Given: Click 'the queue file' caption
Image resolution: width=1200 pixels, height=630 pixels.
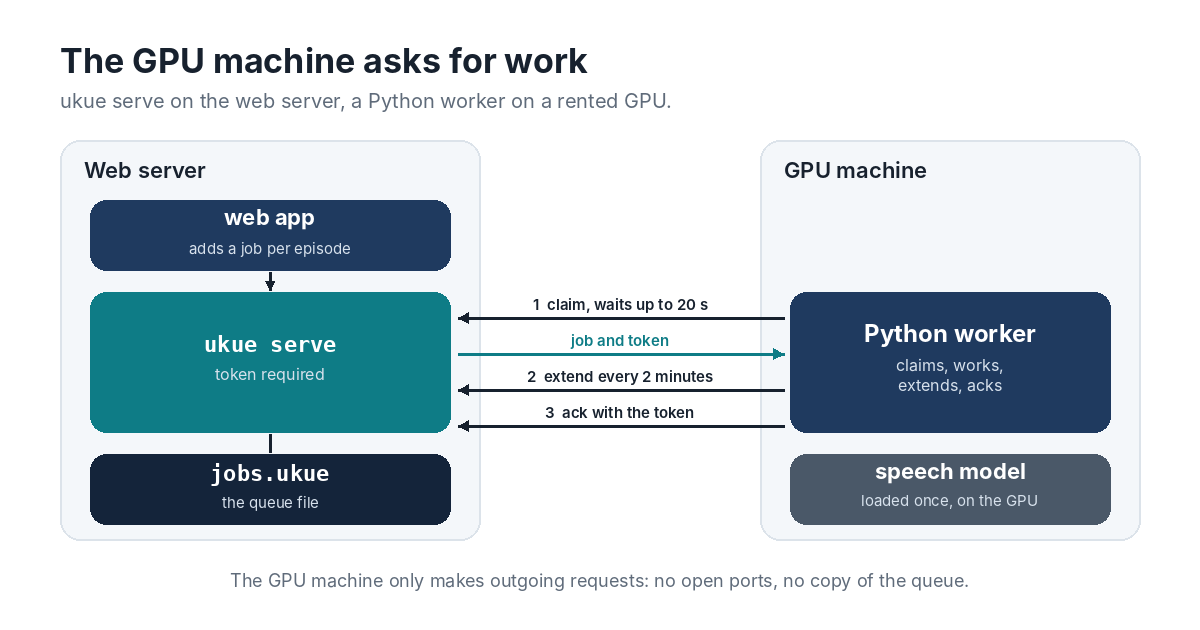Looking at the screenshot, I should coord(270,503).
